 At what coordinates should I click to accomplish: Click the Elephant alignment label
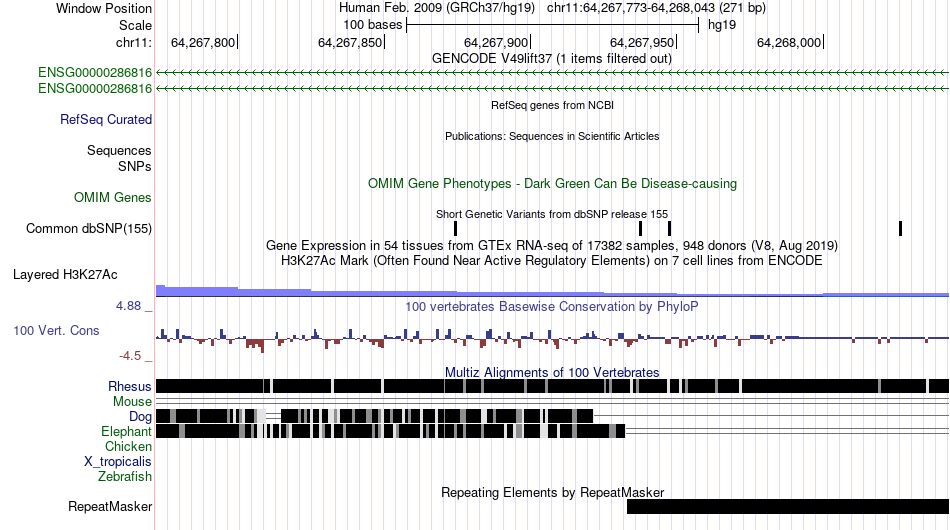pyautogui.click(x=126, y=431)
